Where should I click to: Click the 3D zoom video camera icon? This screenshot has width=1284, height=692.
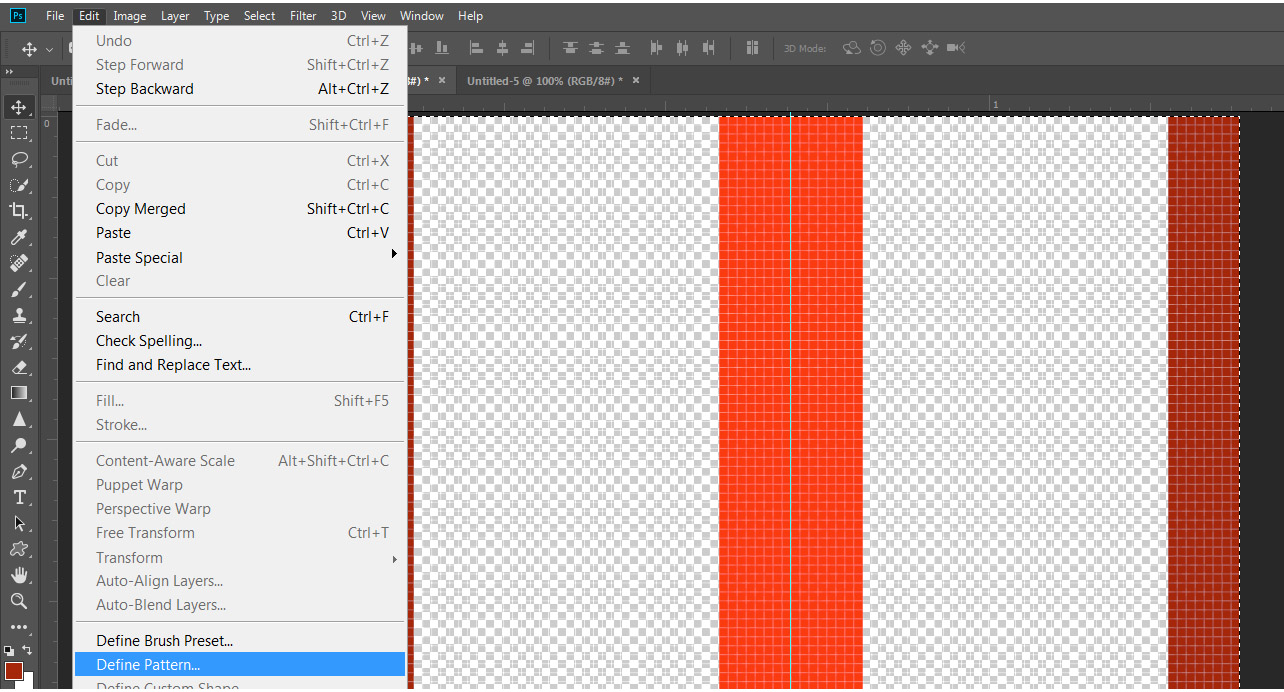[955, 48]
